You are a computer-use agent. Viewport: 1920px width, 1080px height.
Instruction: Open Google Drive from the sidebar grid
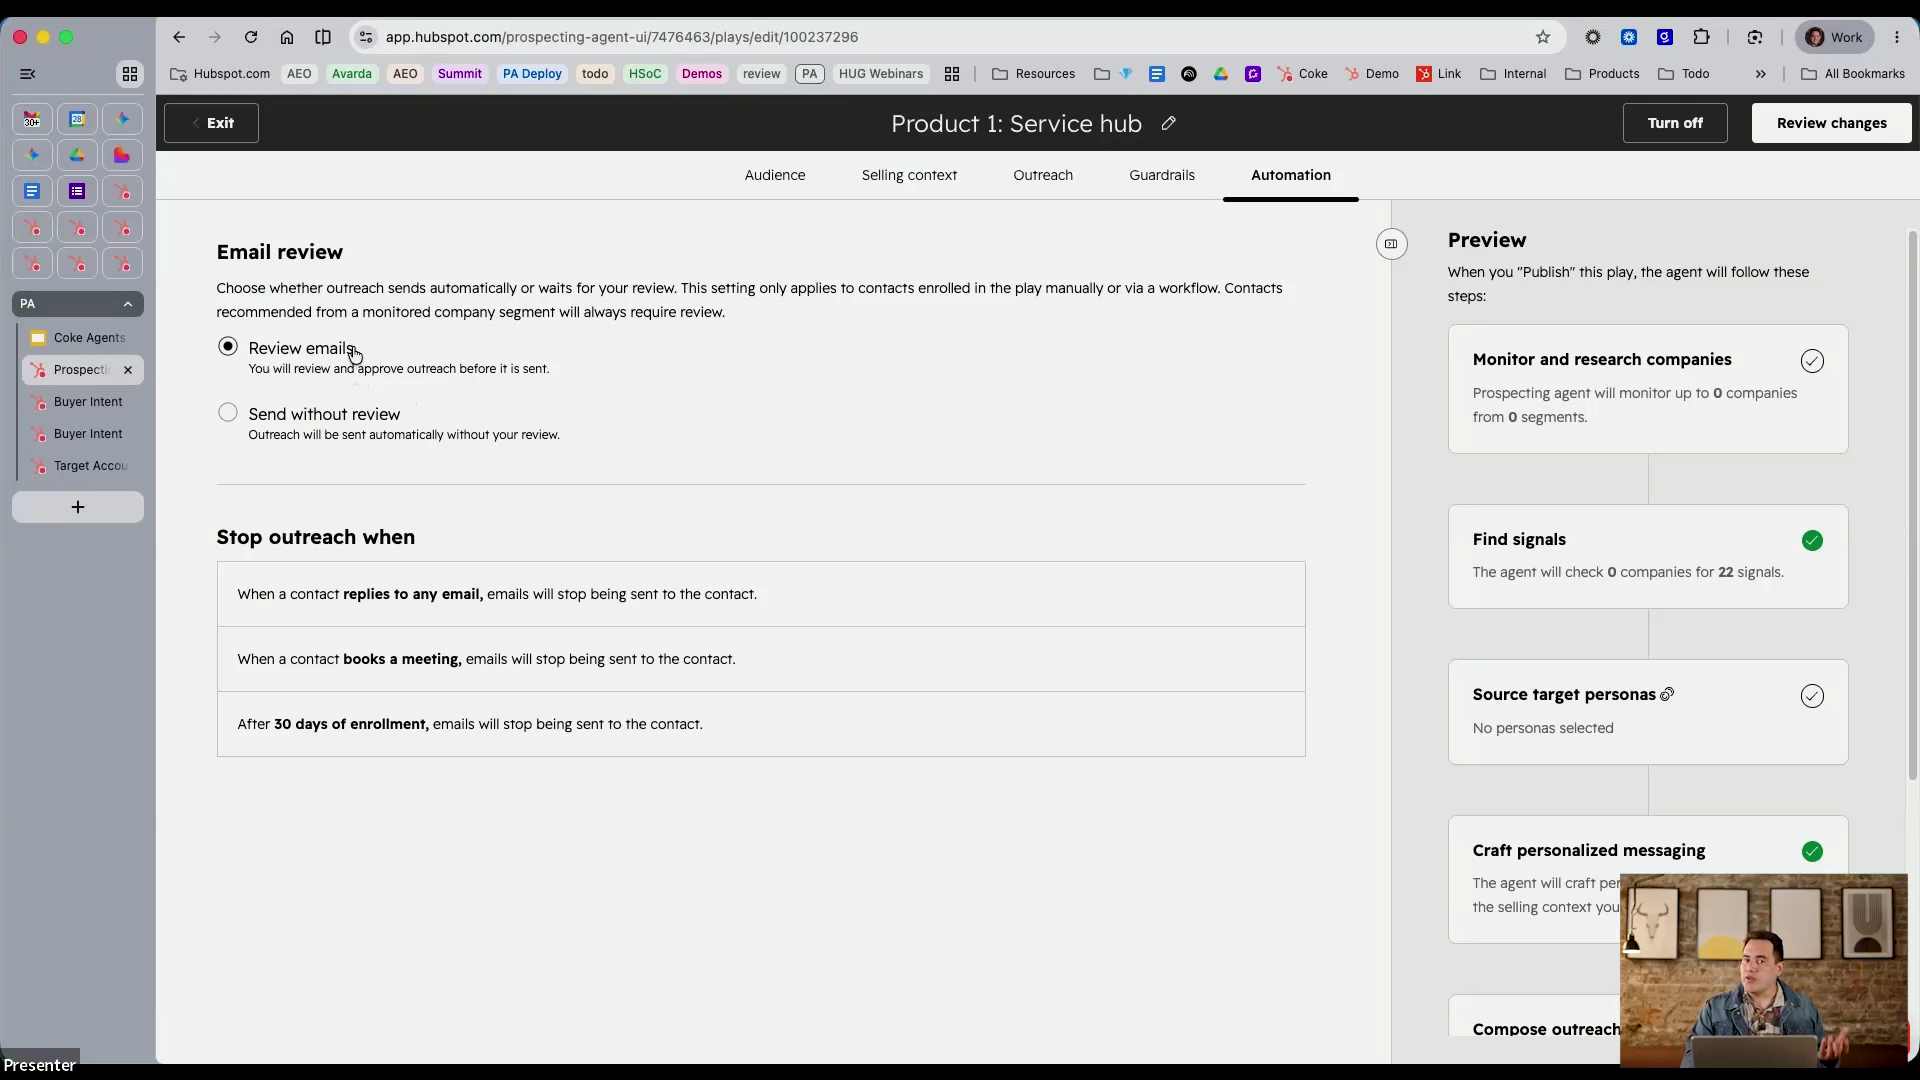point(77,155)
